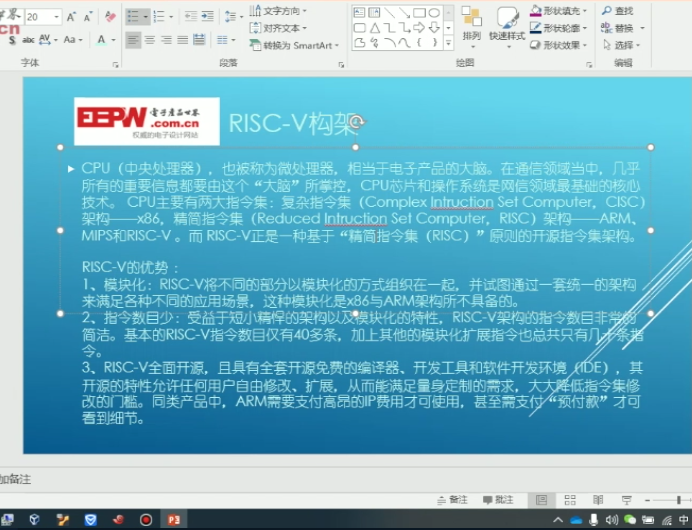
Task: Open the numbered list style dropdown arrow
Action: tap(171, 17)
